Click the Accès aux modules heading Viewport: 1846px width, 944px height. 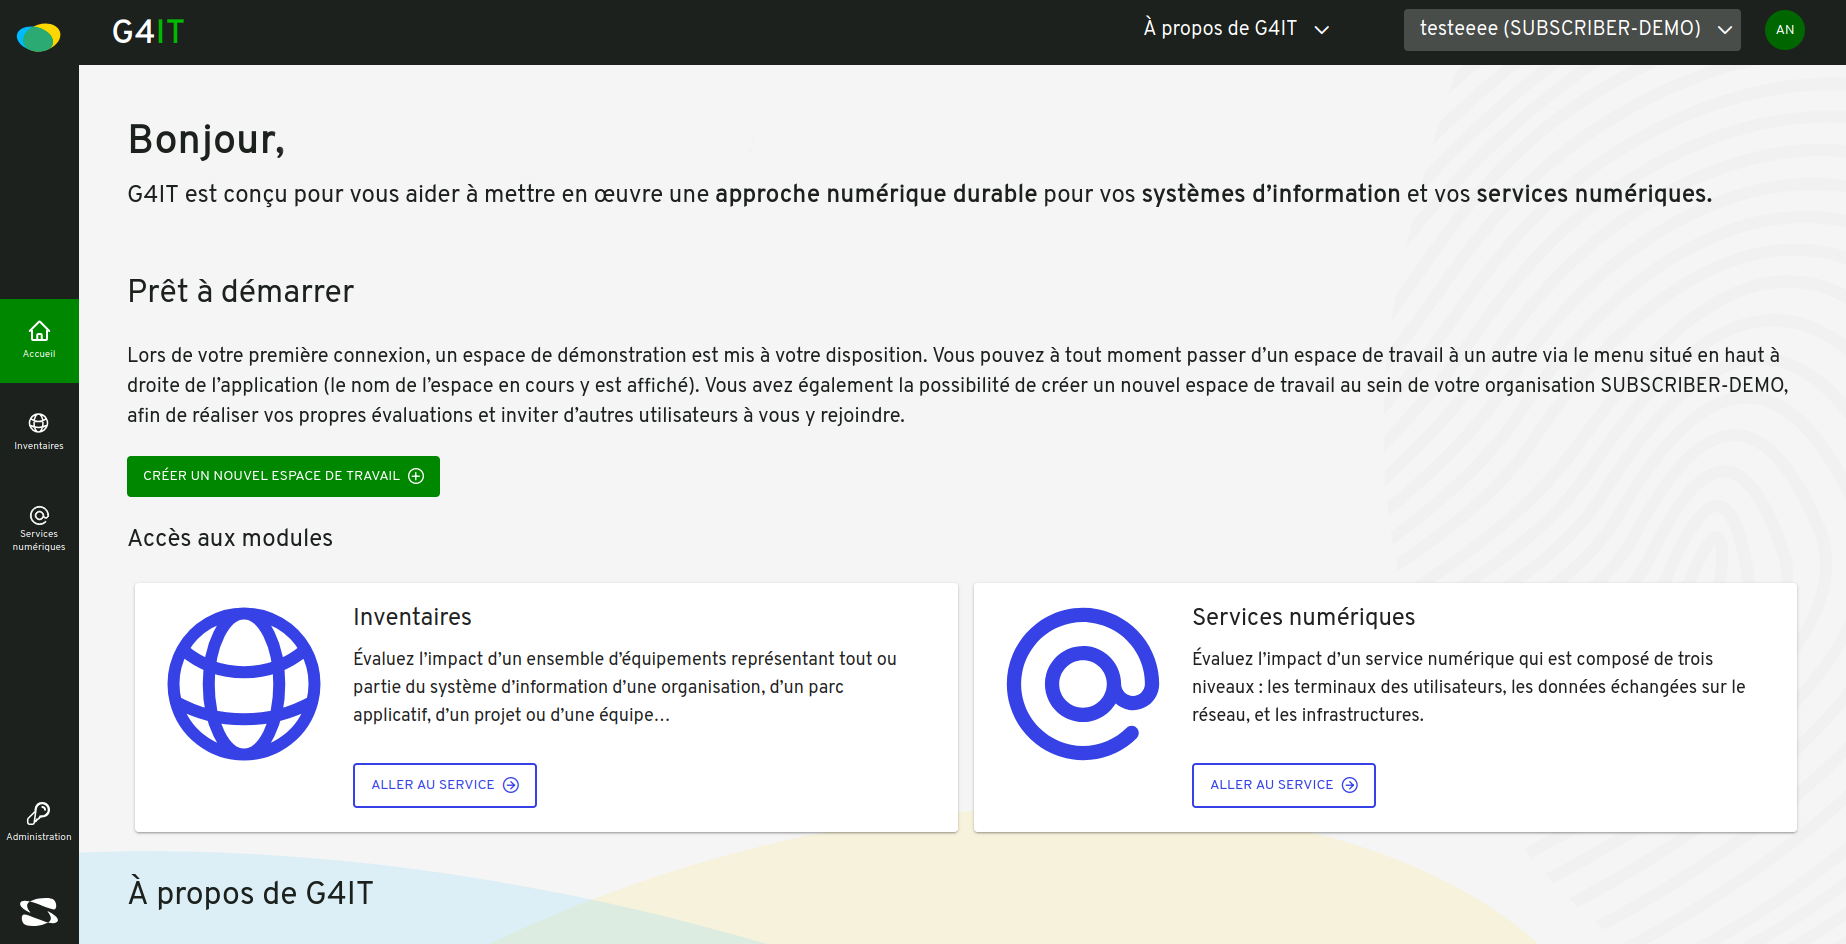(x=230, y=538)
